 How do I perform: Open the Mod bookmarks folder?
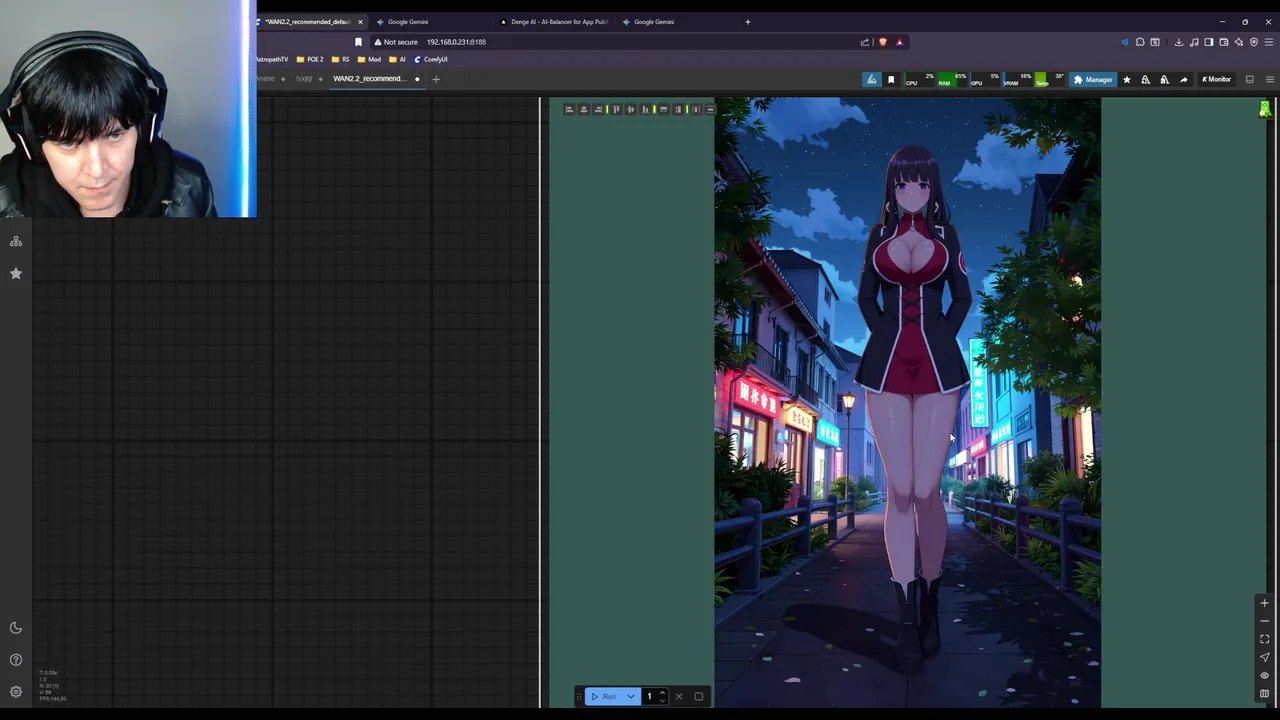(x=369, y=59)
